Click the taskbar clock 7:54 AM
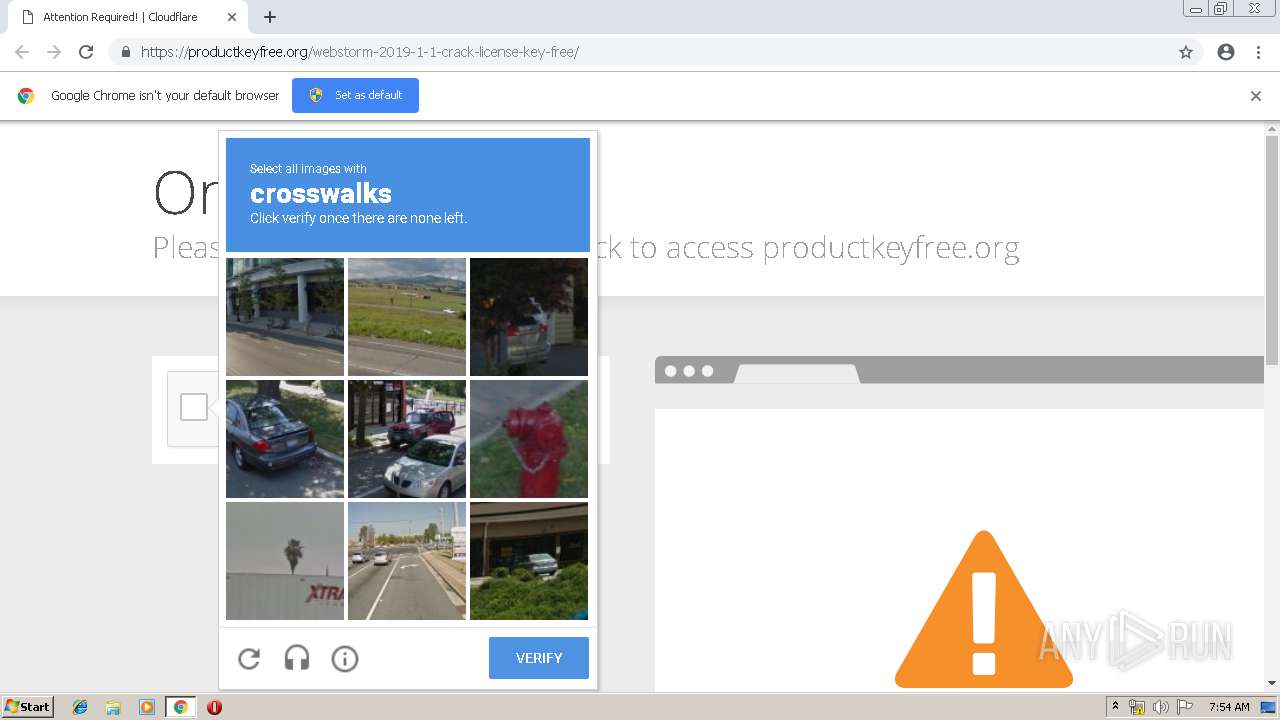This screenshot has height=720, width=1280. point(1229,707)
